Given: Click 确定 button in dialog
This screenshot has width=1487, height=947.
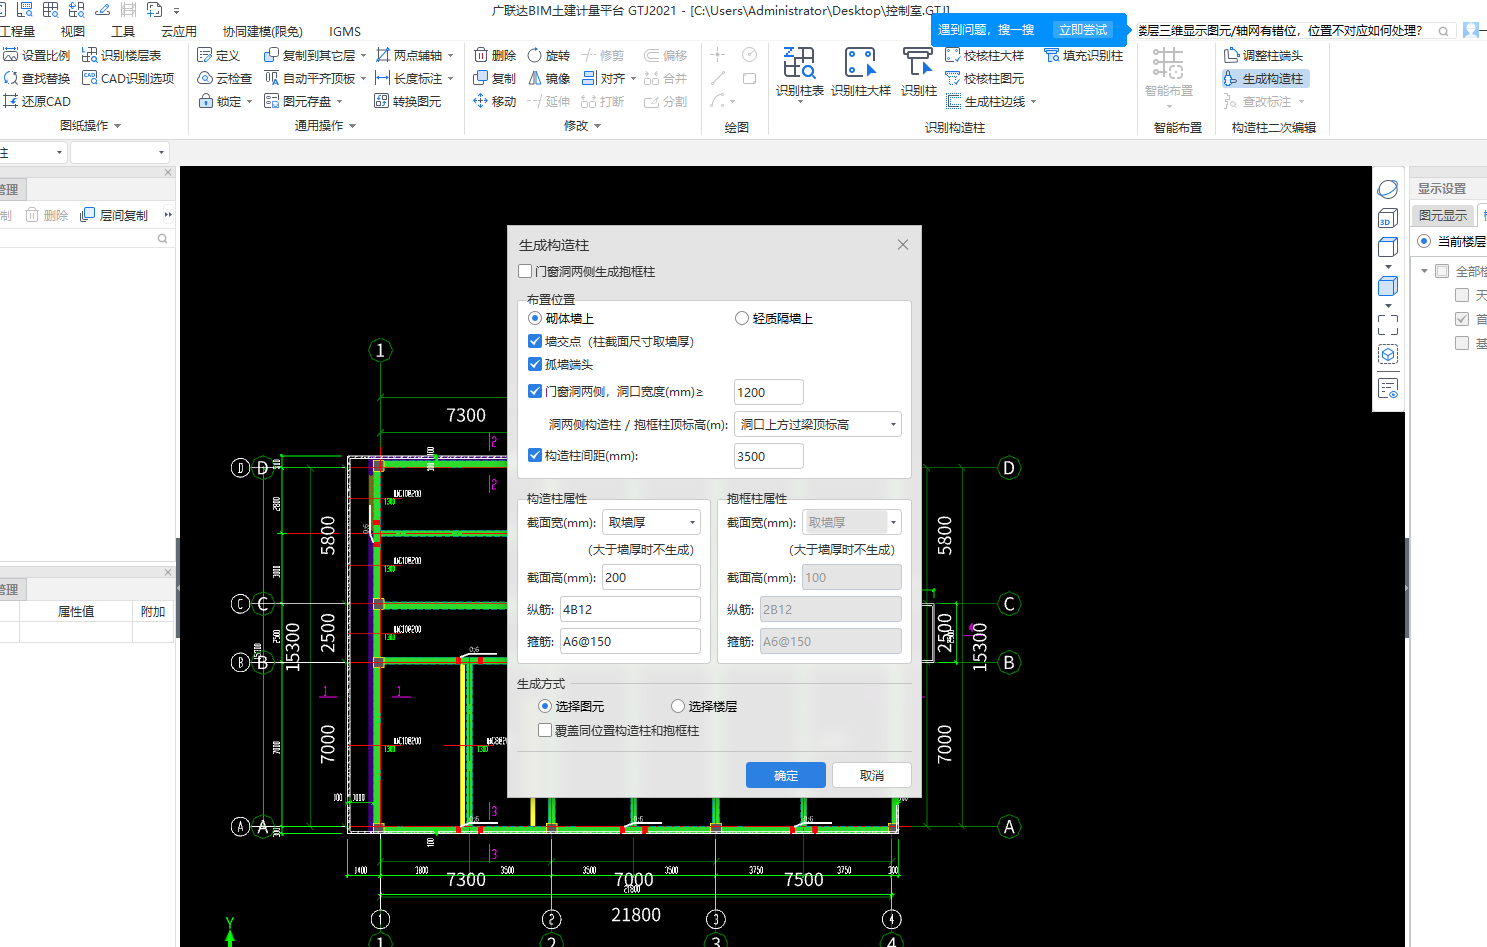Looking at the screenshot, I should (x=786, y=775).
